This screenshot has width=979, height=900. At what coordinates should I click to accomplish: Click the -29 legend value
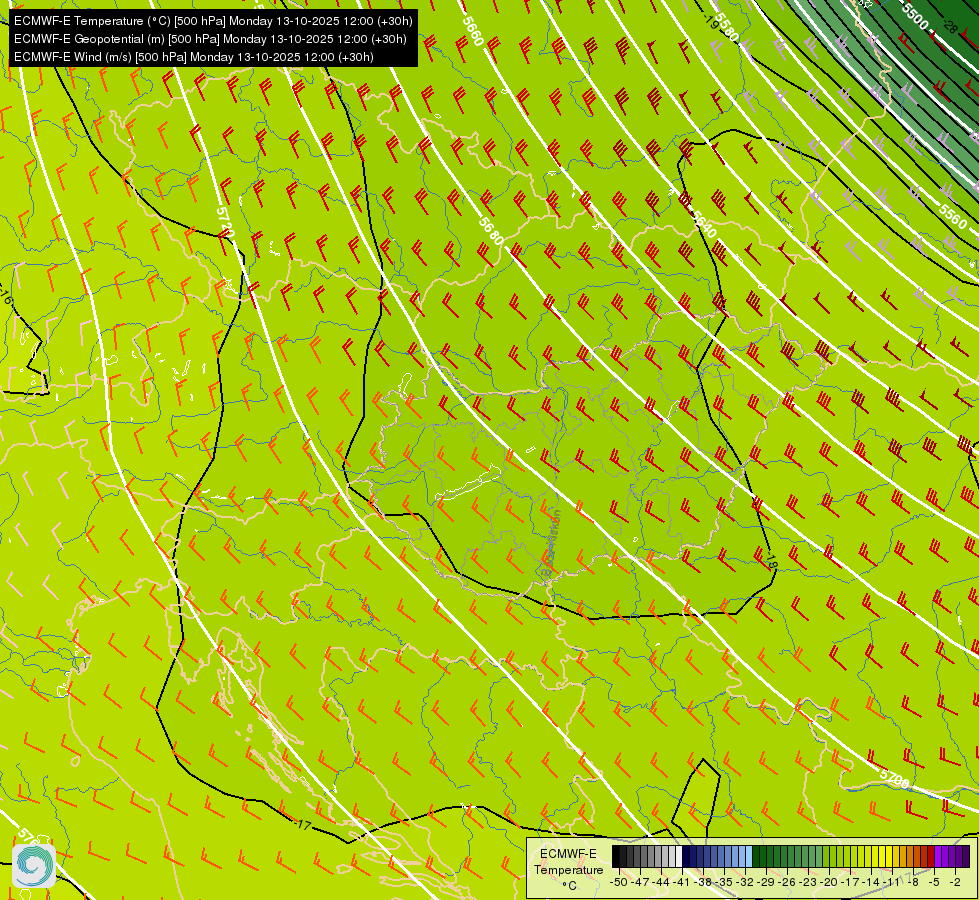click(766, 882)
